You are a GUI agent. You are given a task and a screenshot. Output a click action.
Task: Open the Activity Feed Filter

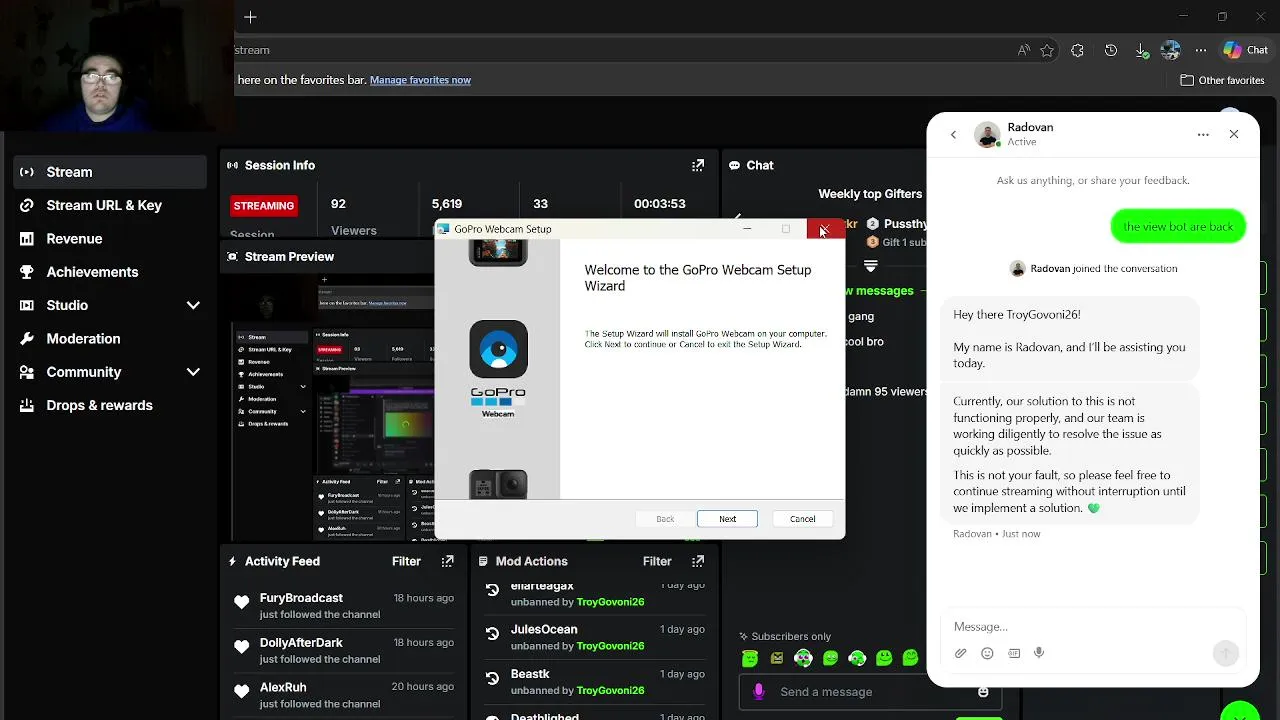pos(406,561)
